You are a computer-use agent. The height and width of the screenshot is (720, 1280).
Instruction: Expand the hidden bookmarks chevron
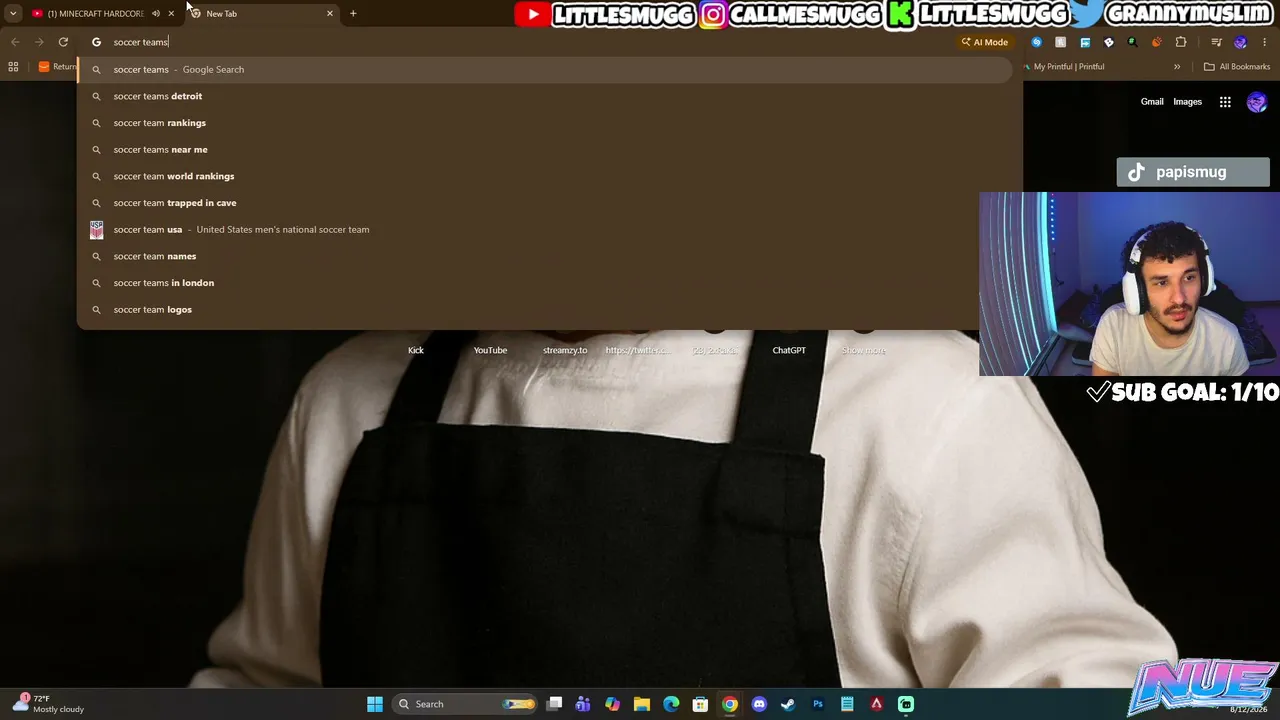coord(1177,67)
